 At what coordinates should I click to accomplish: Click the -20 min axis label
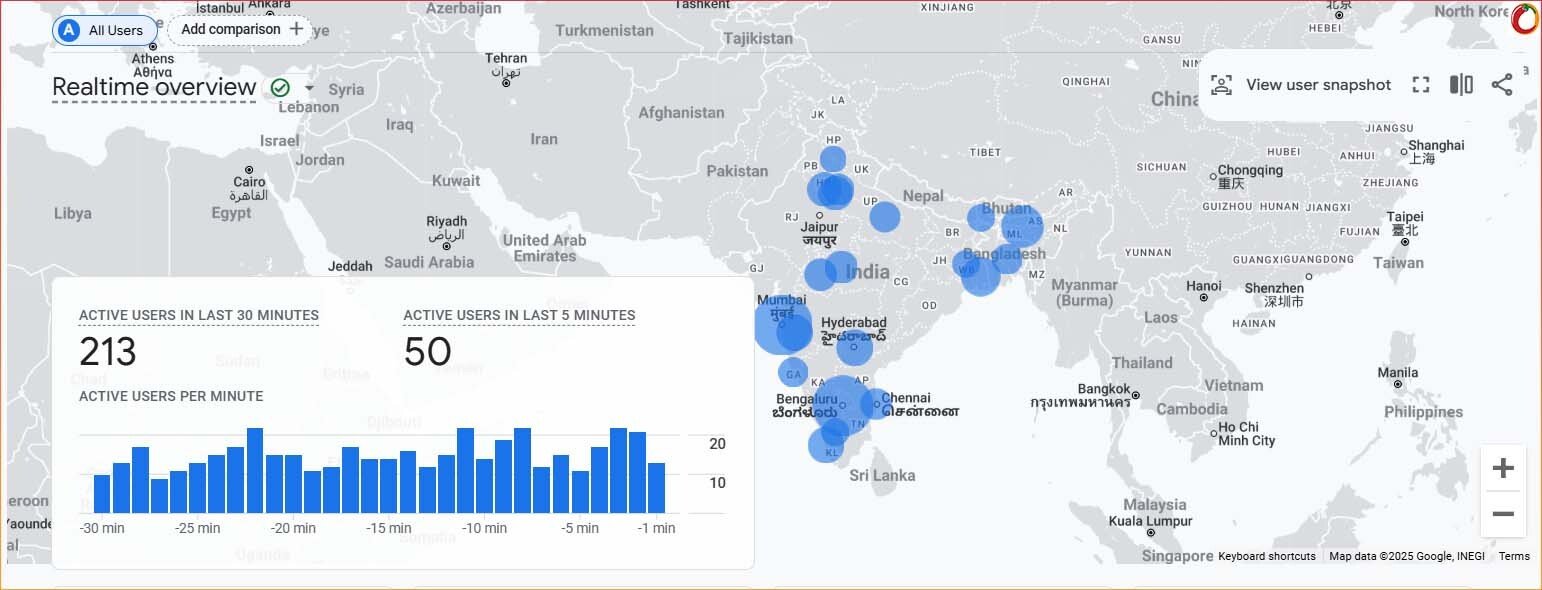pos(292,528)
